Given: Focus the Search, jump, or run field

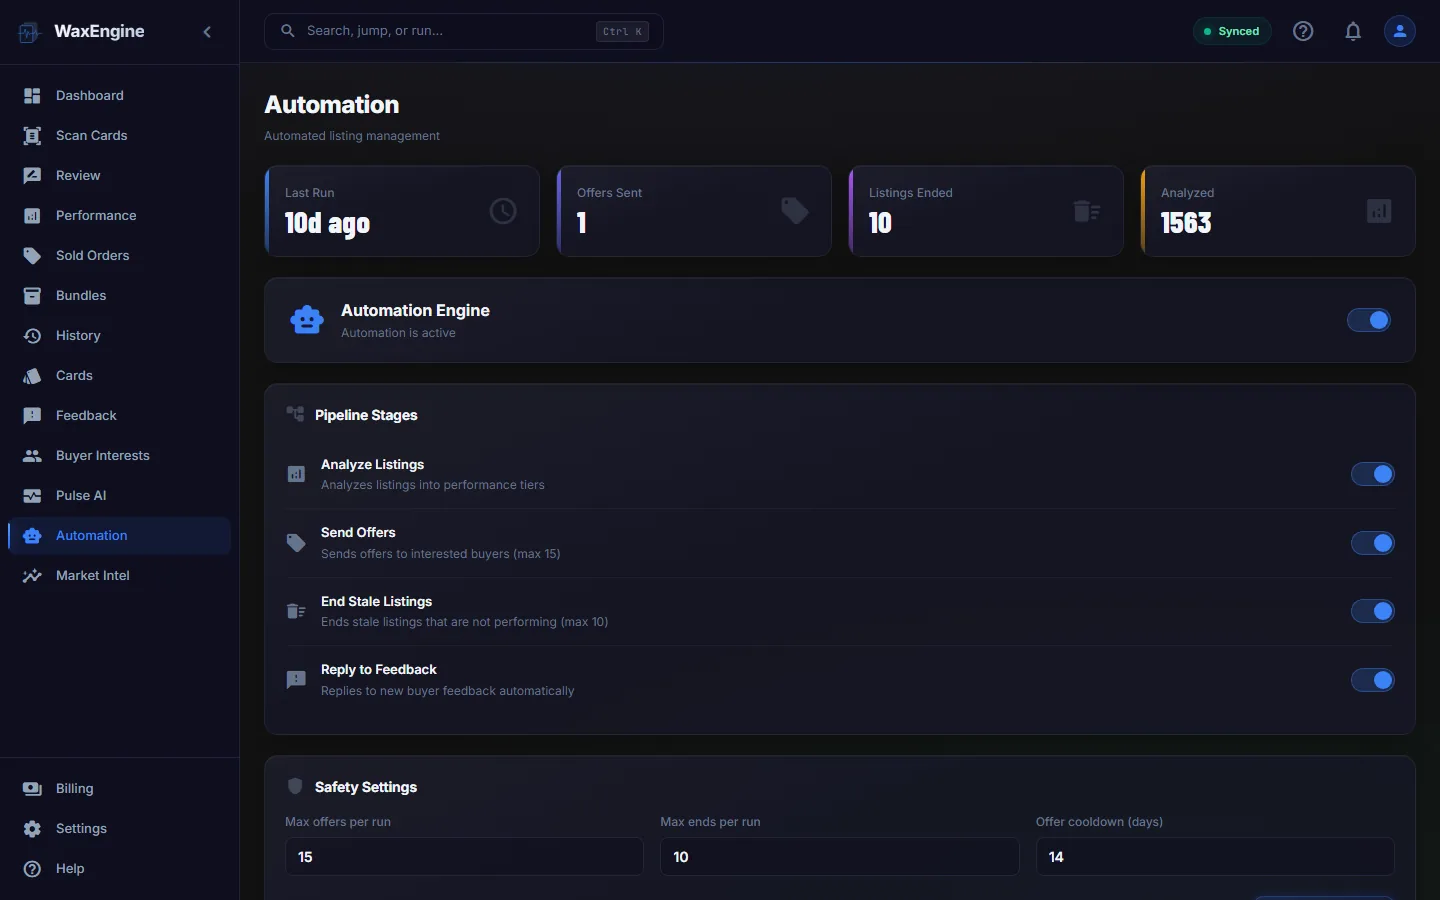Looking at the screenshot, I should [x=464, y=31].
